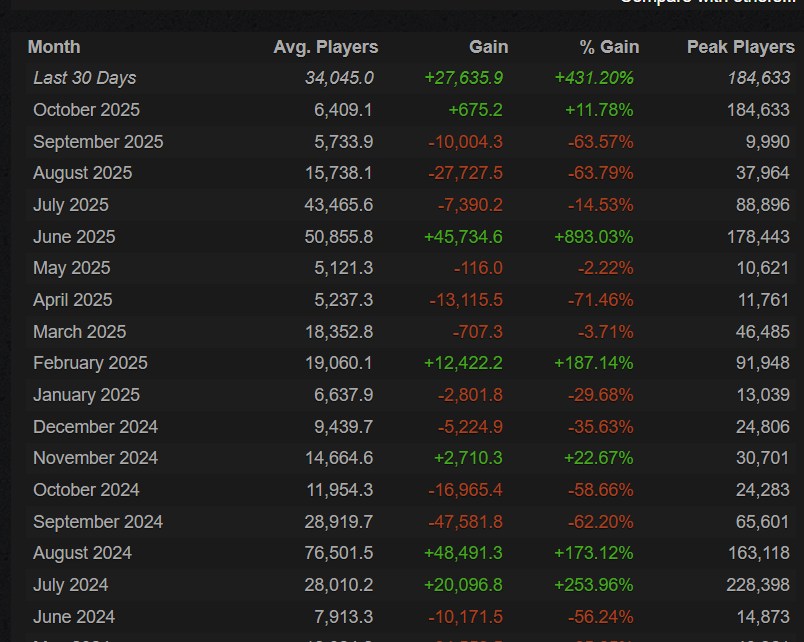This screenshot has width=804, height=642.
Task: Click the % Gain column header
Action: click(x=609, y=47)
